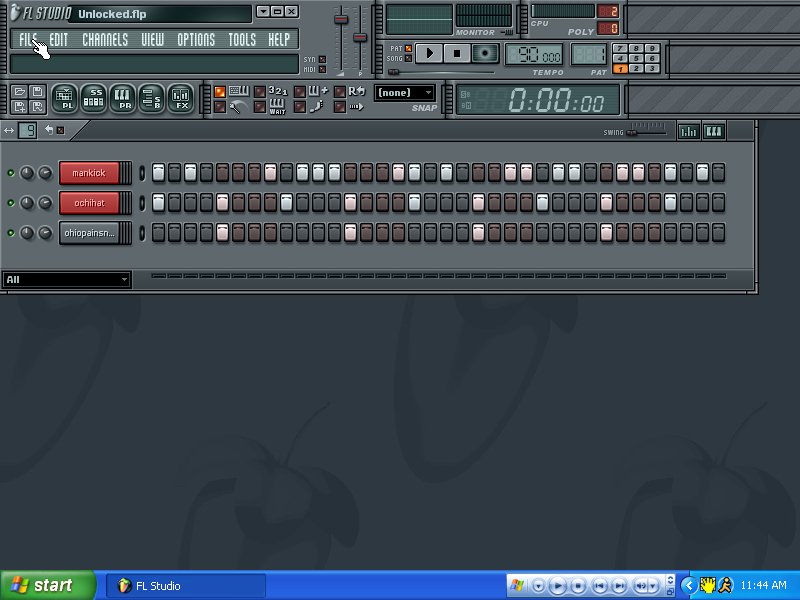The height and width of the screenshot is (600, 800).
Task: Open the Edit menu
Action: [x=59, y=39]
